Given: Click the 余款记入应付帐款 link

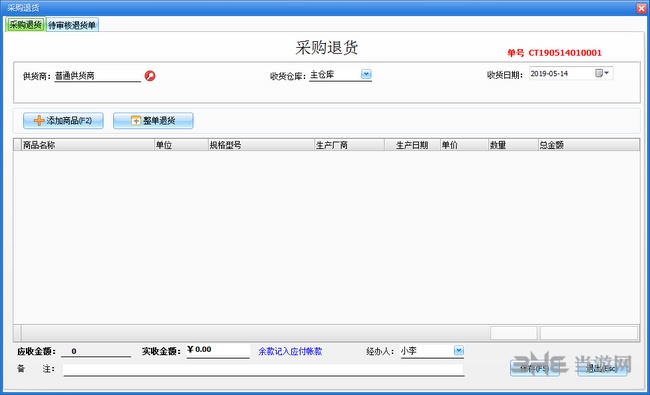Looking at the screenshot, I should [x=290, y=351].
